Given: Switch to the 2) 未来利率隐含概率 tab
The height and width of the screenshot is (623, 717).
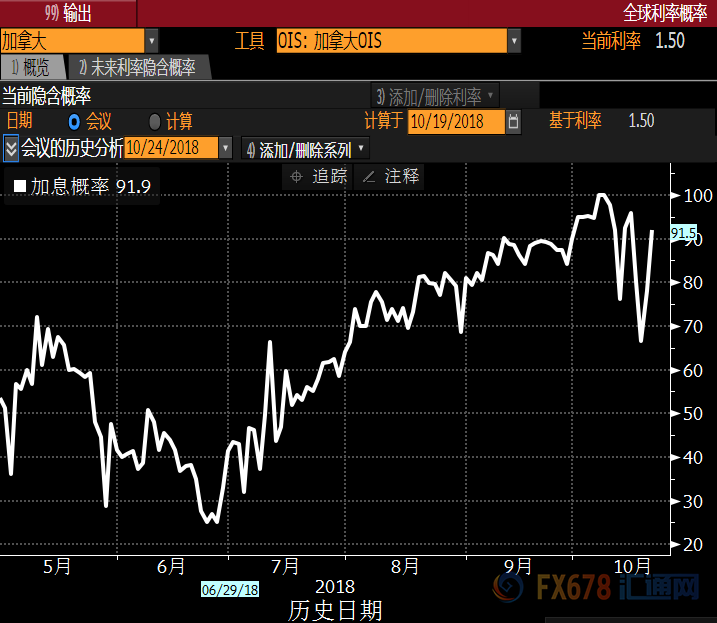Looking at the screenshot, I should pyautogui.click(x=139, y=67).
